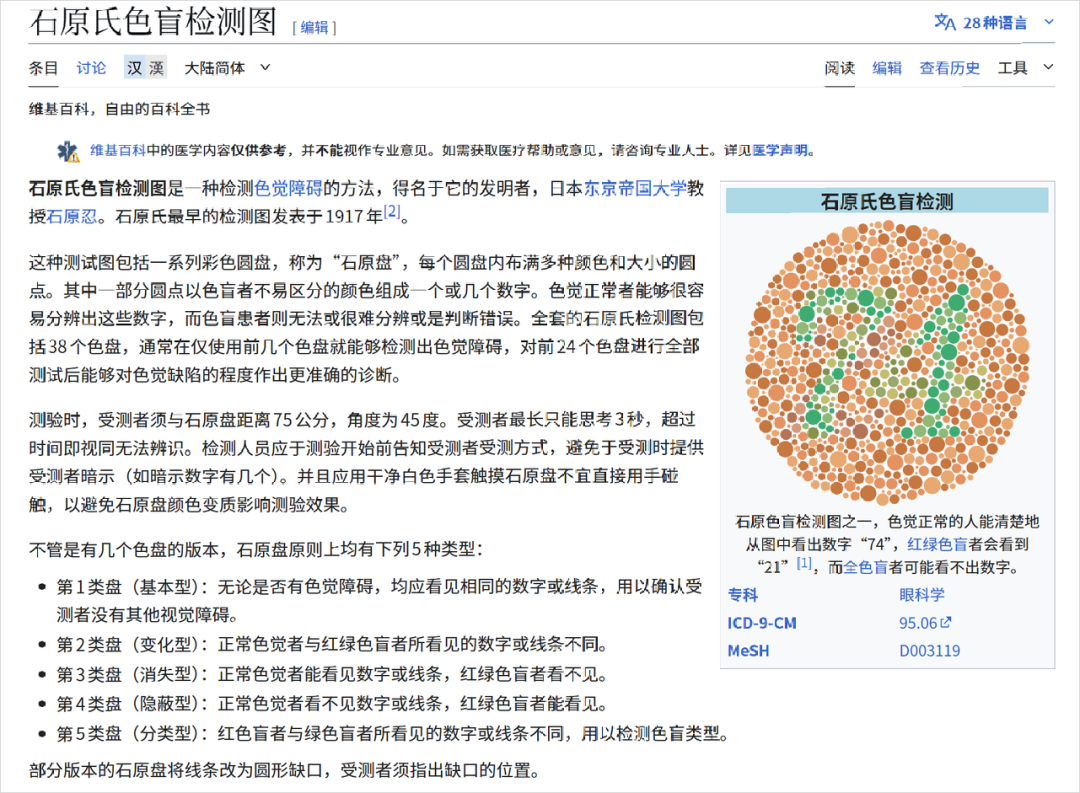Open the D003119 MeSH link

929,651
